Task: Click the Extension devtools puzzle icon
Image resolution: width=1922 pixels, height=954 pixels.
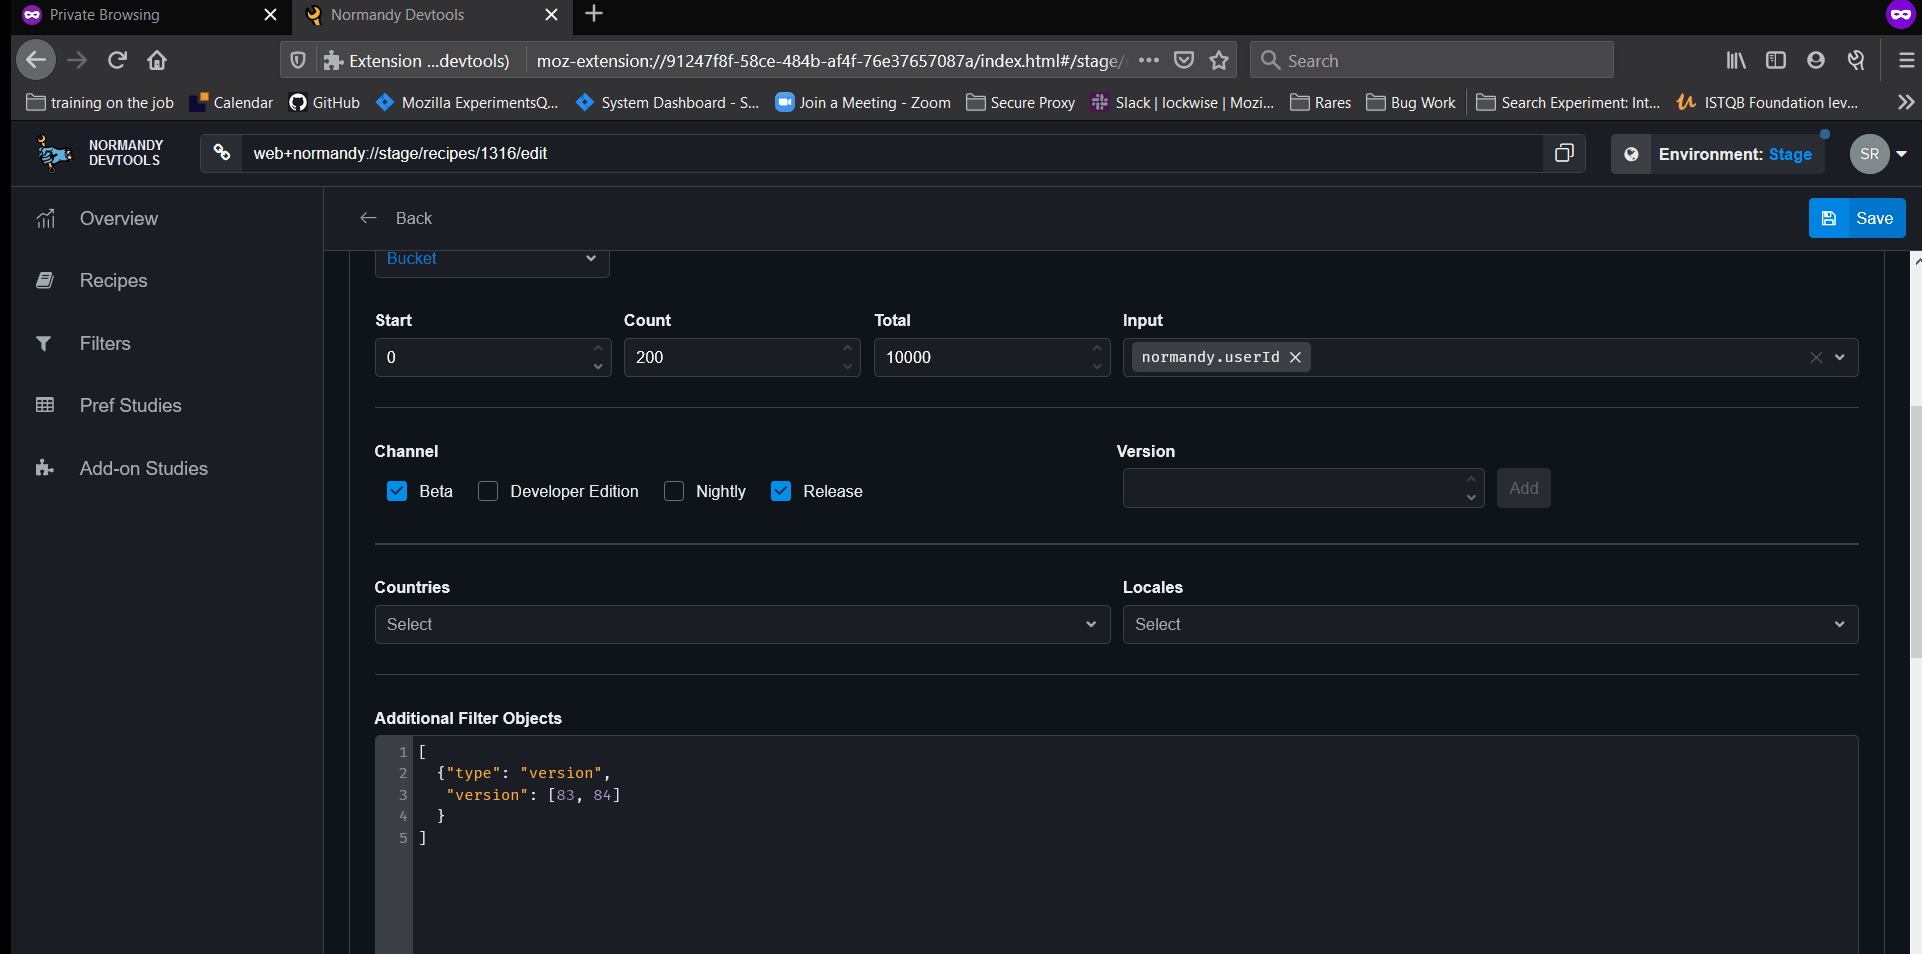Action: [x=333, y=61]
